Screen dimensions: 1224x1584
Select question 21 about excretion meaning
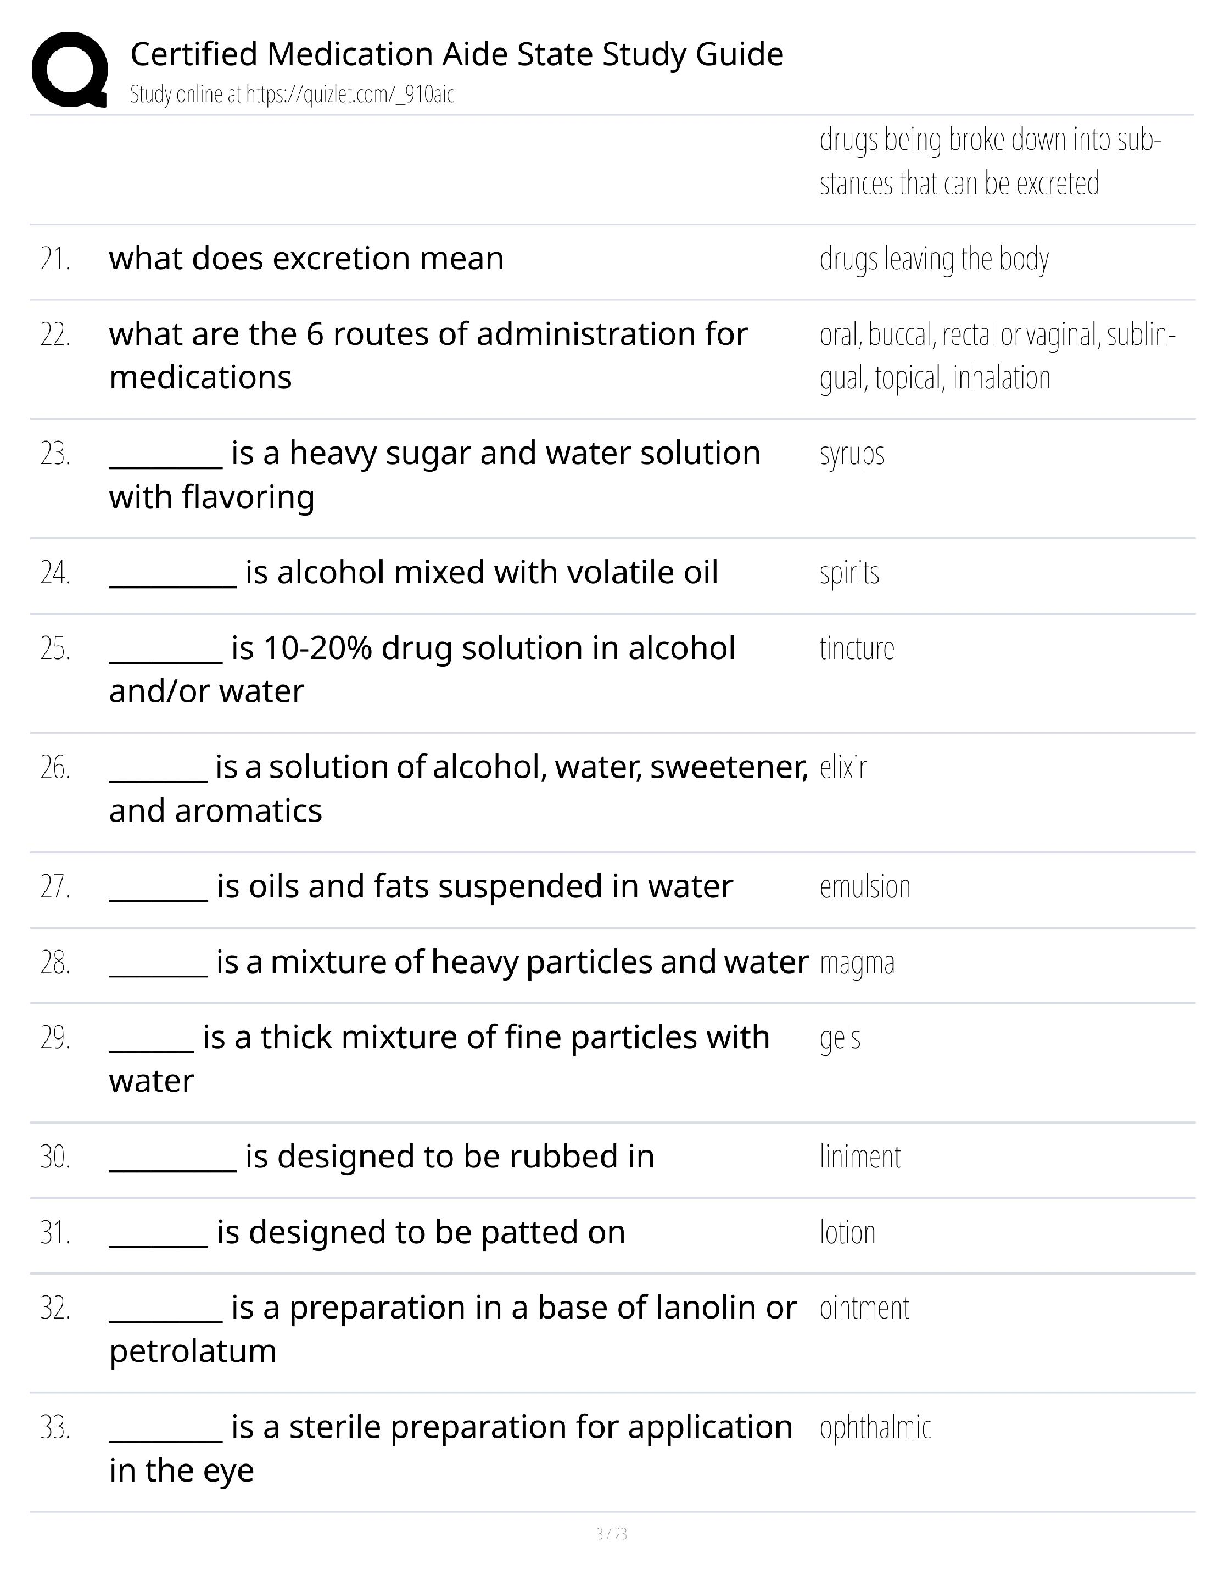pos(306,259)
